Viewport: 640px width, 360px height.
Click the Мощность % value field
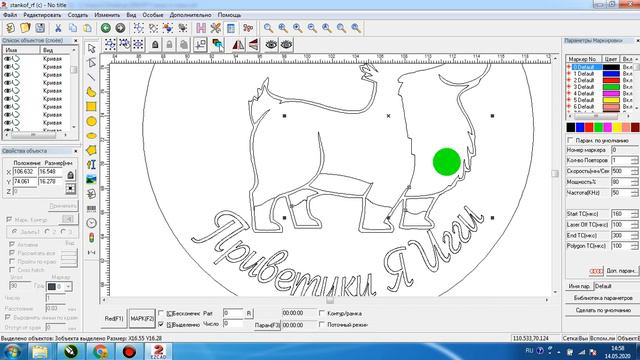click(x=621, y=182)
